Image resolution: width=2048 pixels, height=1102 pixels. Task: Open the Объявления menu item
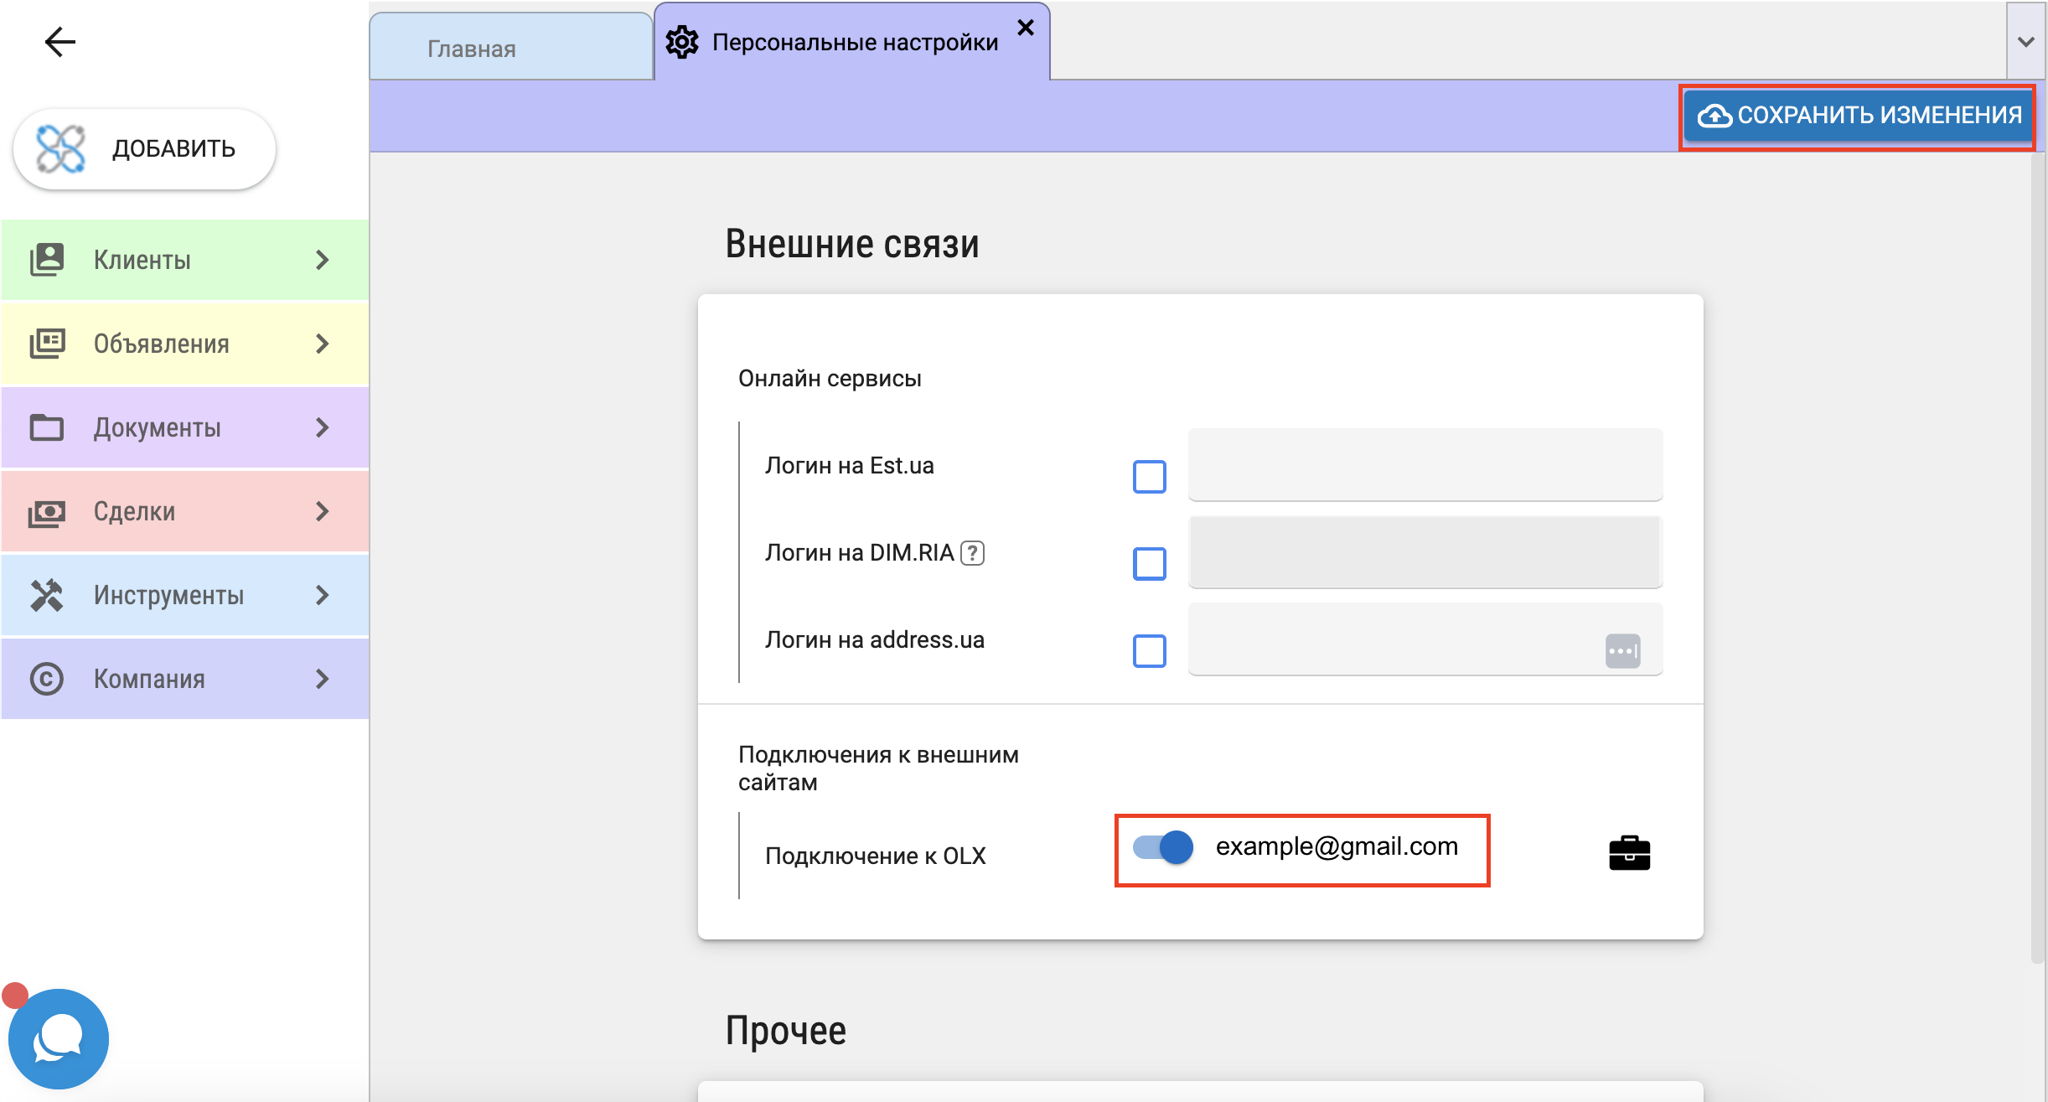[185, 344]
